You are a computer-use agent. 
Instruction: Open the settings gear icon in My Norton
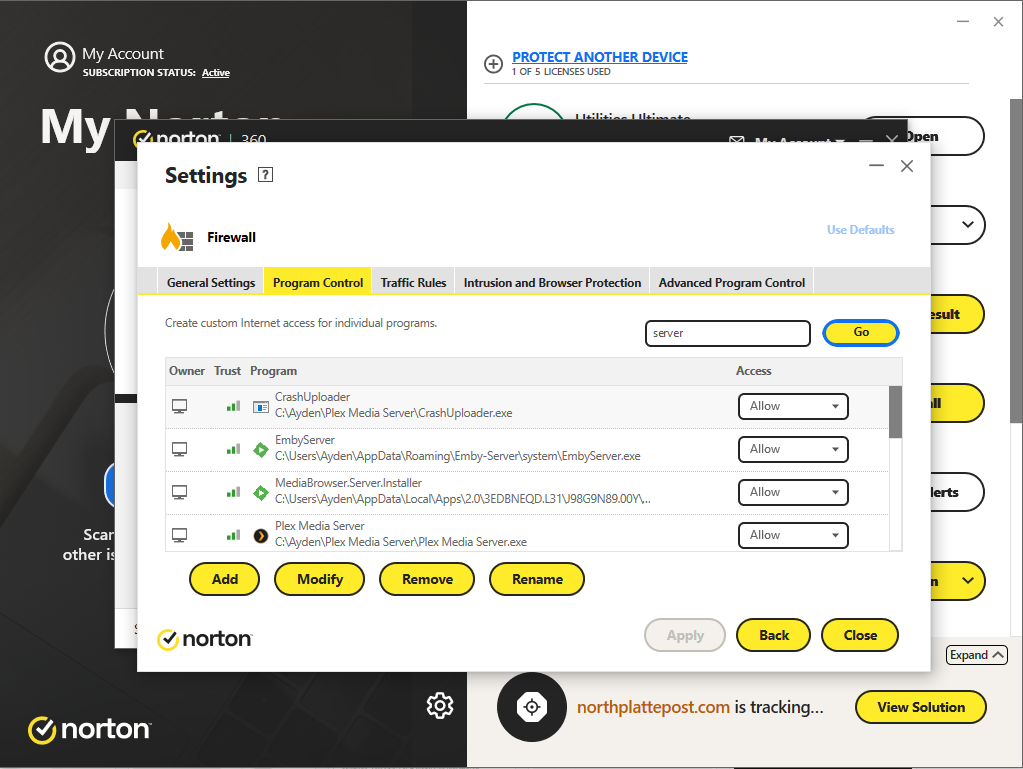(x=440, y=705)
